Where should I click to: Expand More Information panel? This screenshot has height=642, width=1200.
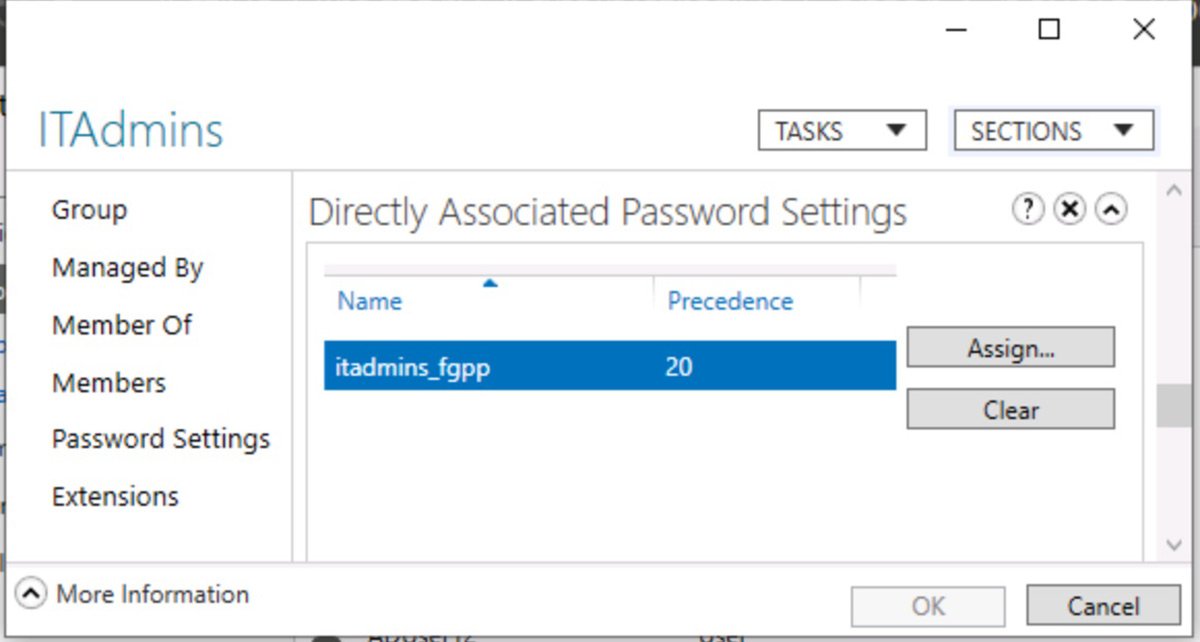click(x=32, y=594)
